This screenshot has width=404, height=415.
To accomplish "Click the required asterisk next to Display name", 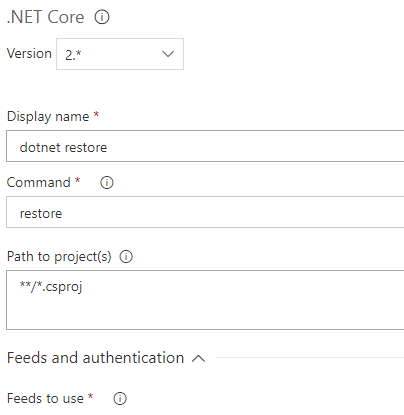I will (x=96, y=114).
